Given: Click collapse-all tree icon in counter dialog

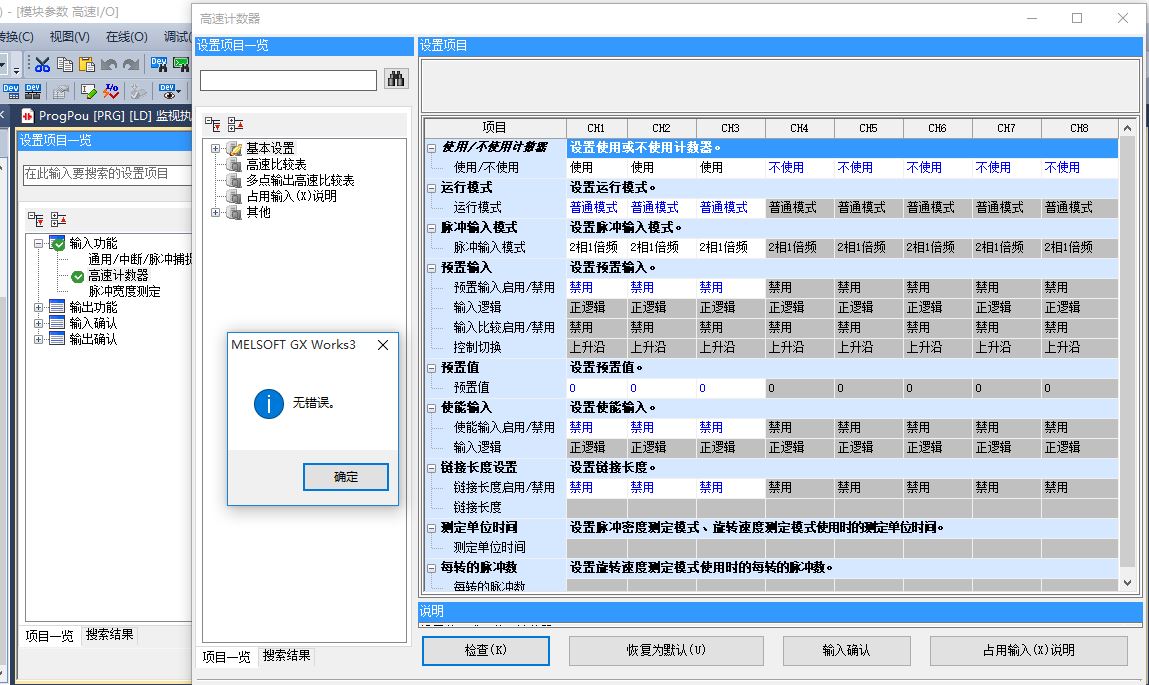Looking at the screenshot, I should click(x=235, y=124).
